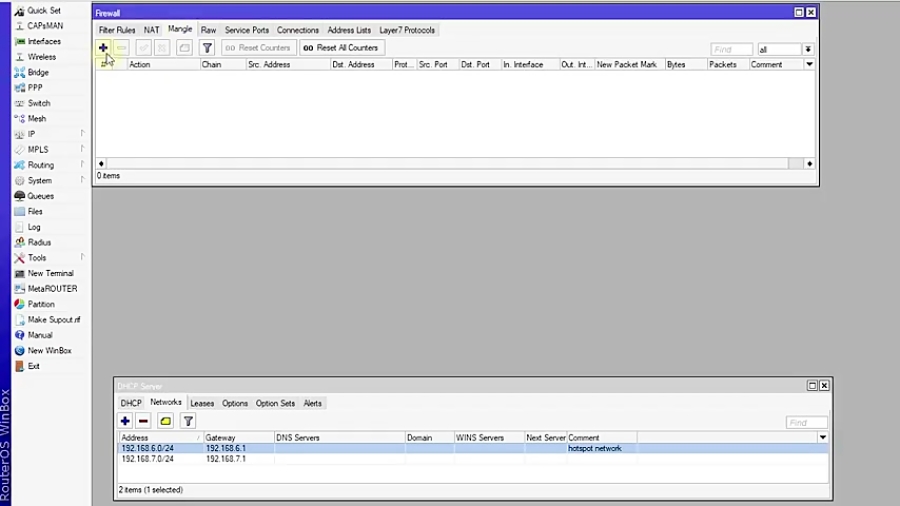This screenshot has width=900, height=506.
Task: Open Switch in sidebar
Action: (38, 103)
